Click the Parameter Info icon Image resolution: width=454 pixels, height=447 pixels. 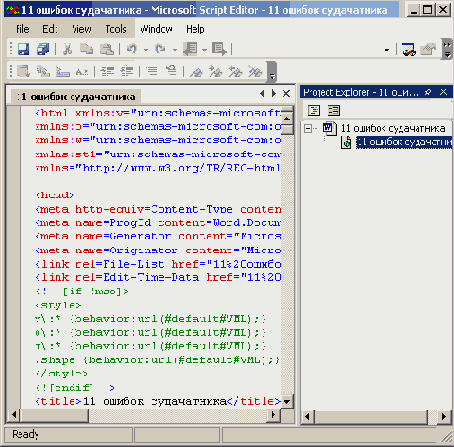[x=43, y=71]
